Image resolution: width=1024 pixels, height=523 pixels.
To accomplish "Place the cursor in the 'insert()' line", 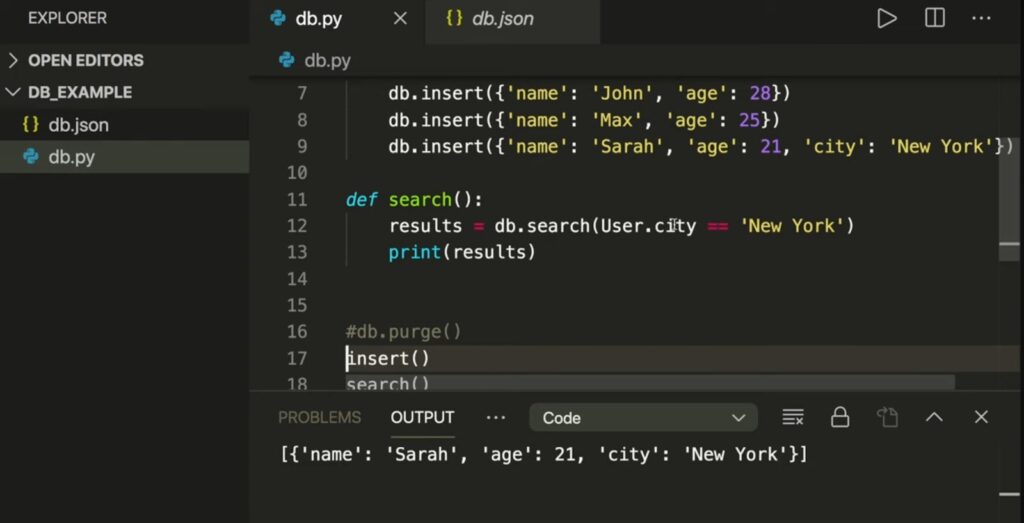I will [388, 358].
